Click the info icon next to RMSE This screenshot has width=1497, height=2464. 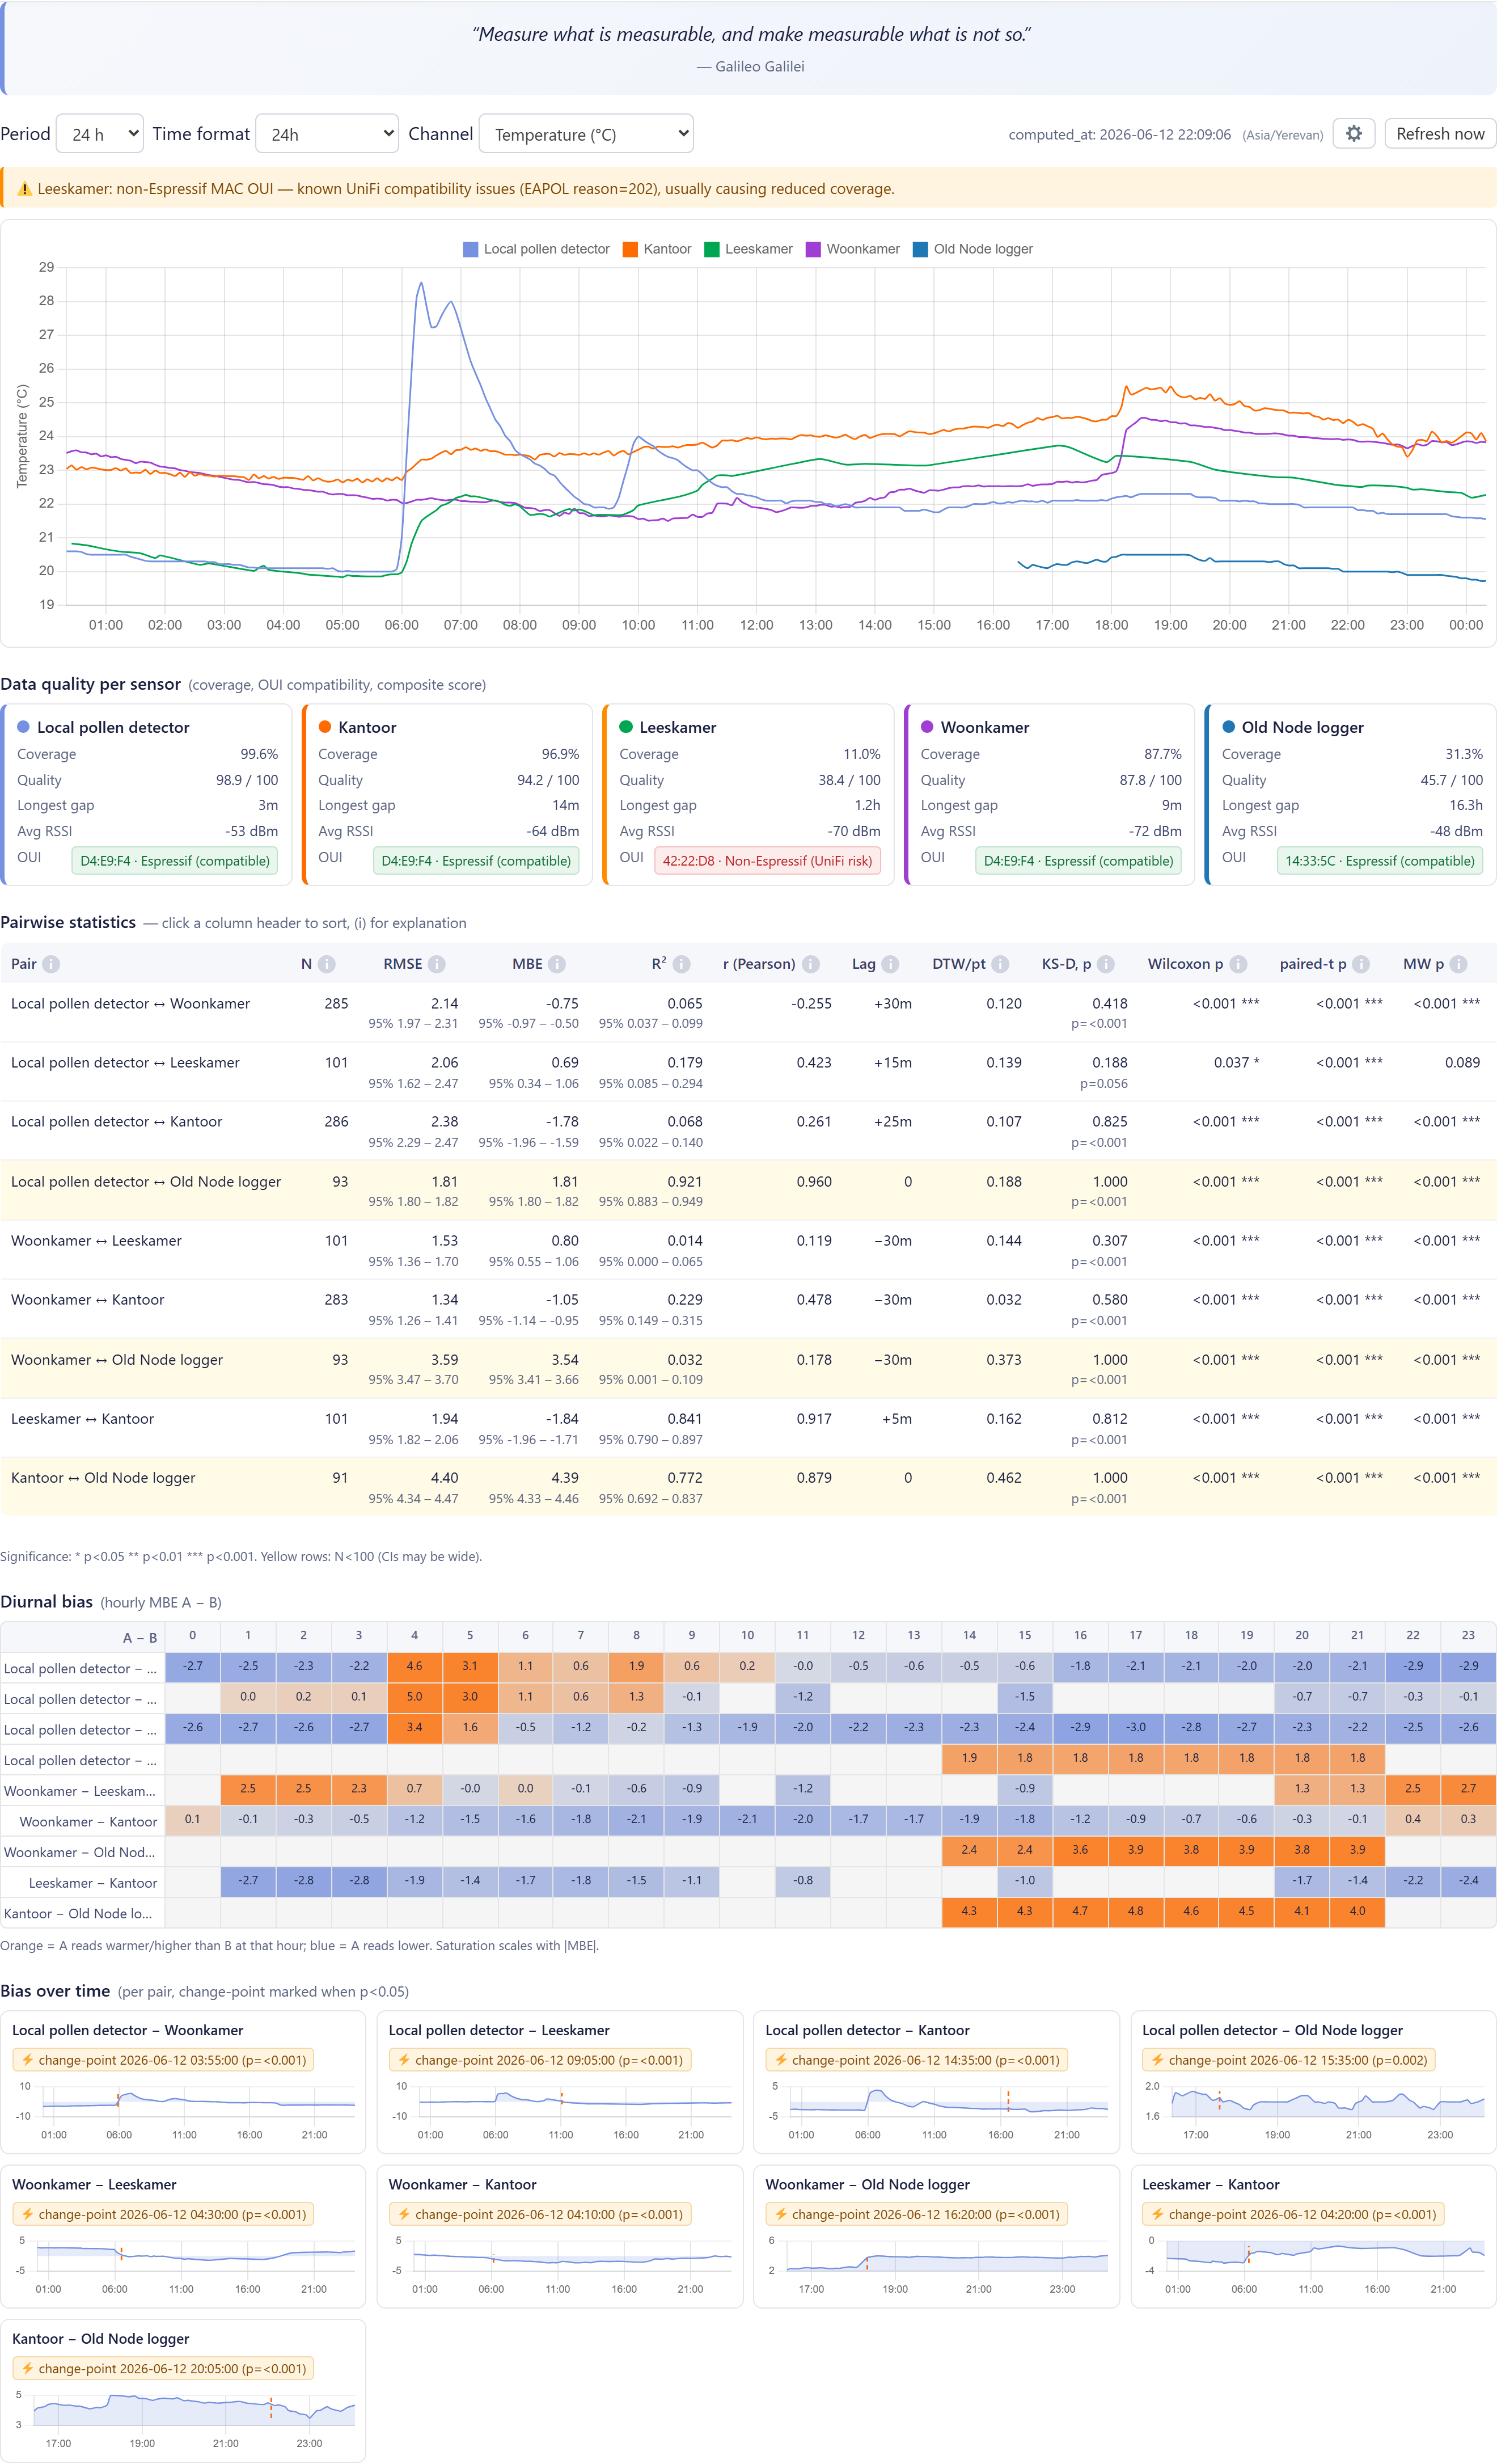[x=437, y=964]
